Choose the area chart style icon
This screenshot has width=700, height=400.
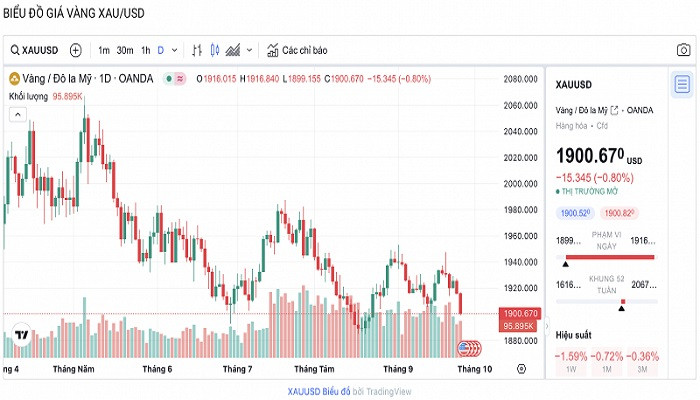[x=233, y=50]
